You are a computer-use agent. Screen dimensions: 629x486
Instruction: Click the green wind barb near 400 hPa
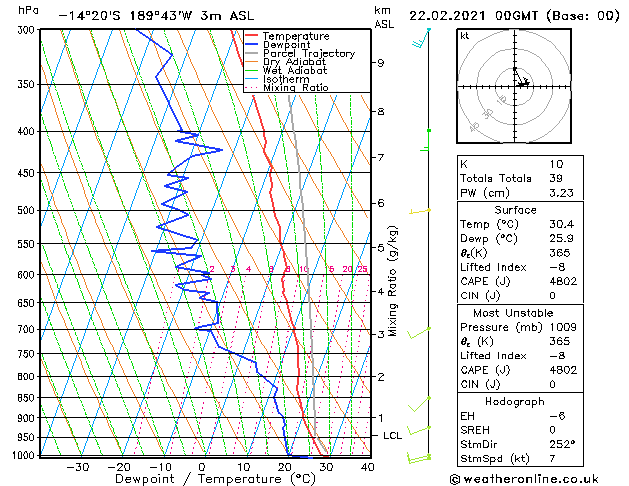click(426, 140)
